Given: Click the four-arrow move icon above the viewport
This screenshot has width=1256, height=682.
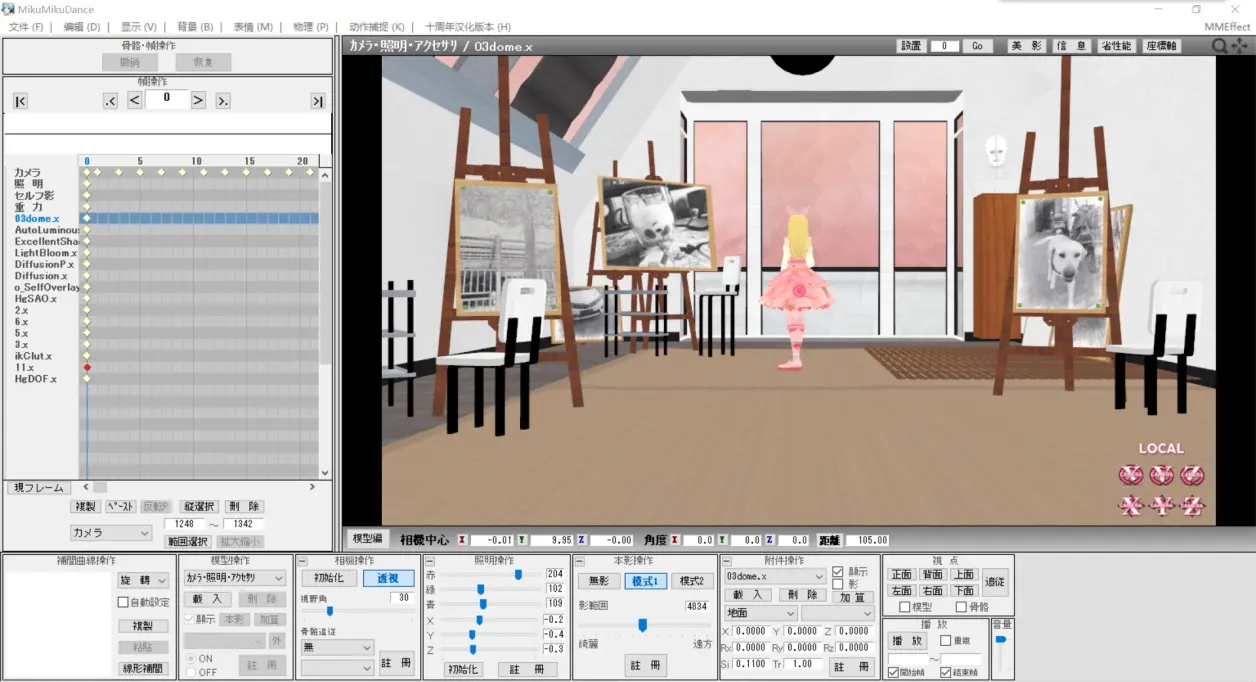Looking at the screenshot, I should (1241, 46).
